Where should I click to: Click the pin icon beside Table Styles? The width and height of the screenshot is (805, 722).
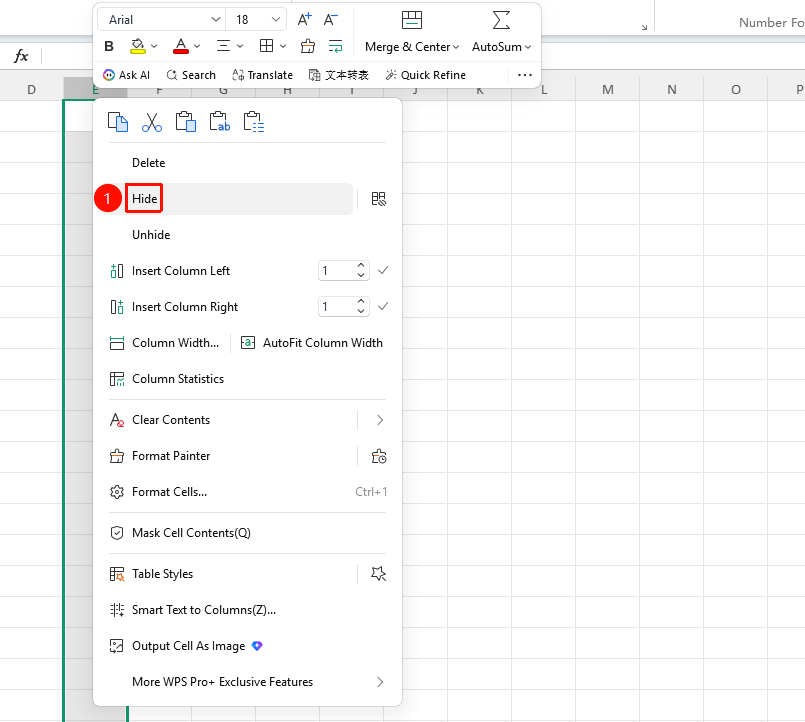(378, 574)
